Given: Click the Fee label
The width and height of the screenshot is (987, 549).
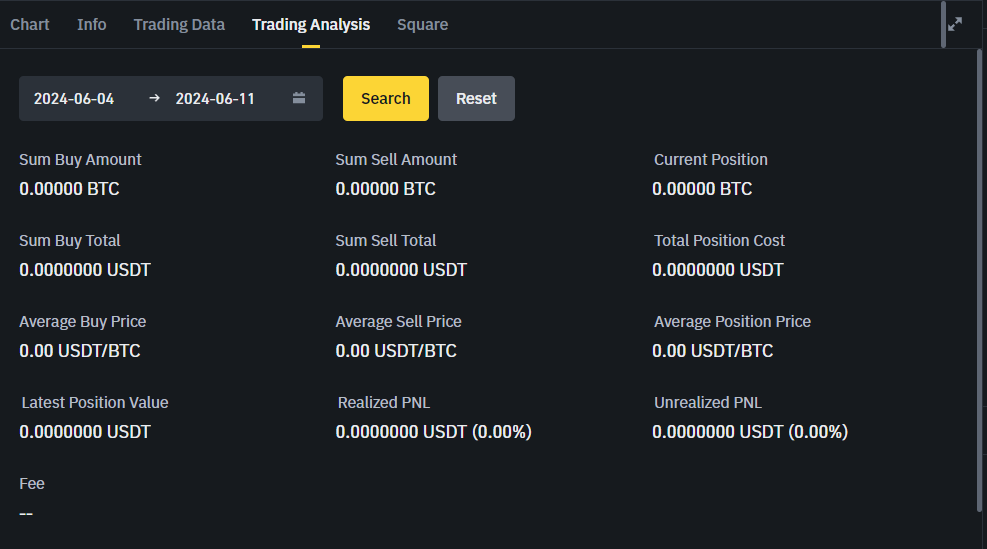Looking at the screenshot, I should click(x=32, y=484).
